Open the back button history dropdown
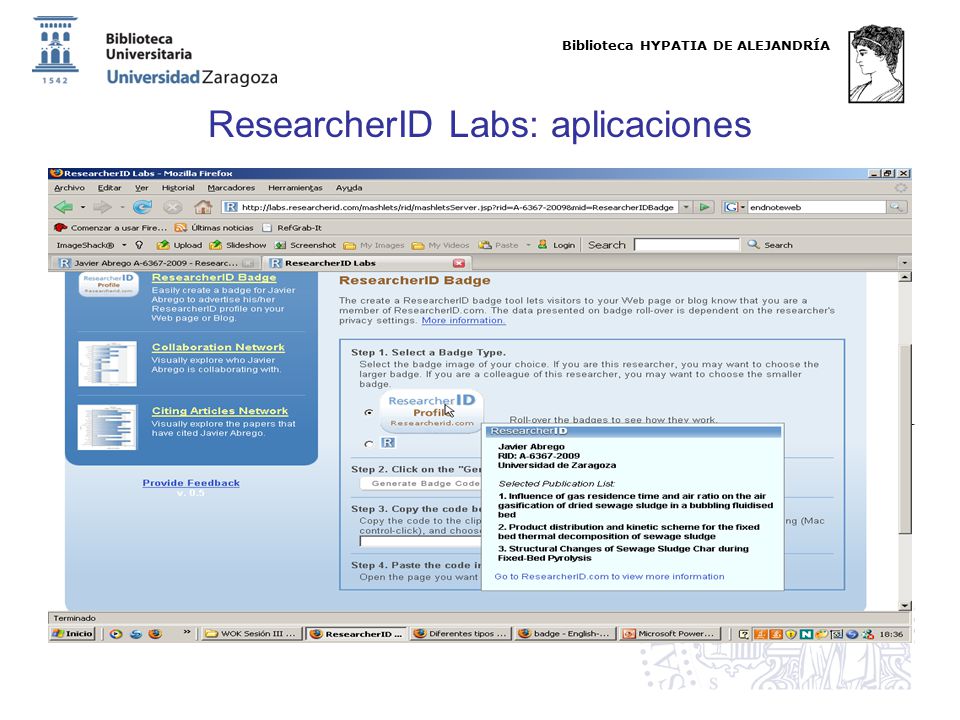Image resolution: width=960 pixels, height=720 pixels. pos(83,208)
